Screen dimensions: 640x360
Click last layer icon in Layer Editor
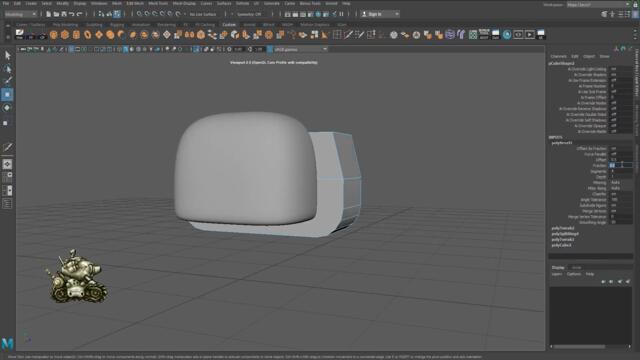click(x=628, y=281)
